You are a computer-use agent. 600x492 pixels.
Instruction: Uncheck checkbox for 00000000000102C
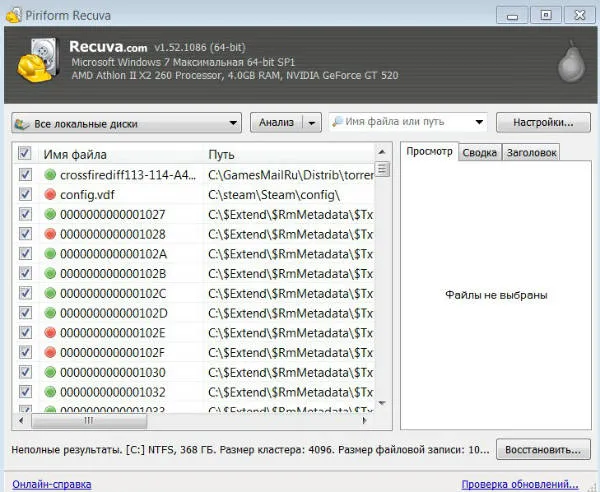click(25, 293)
